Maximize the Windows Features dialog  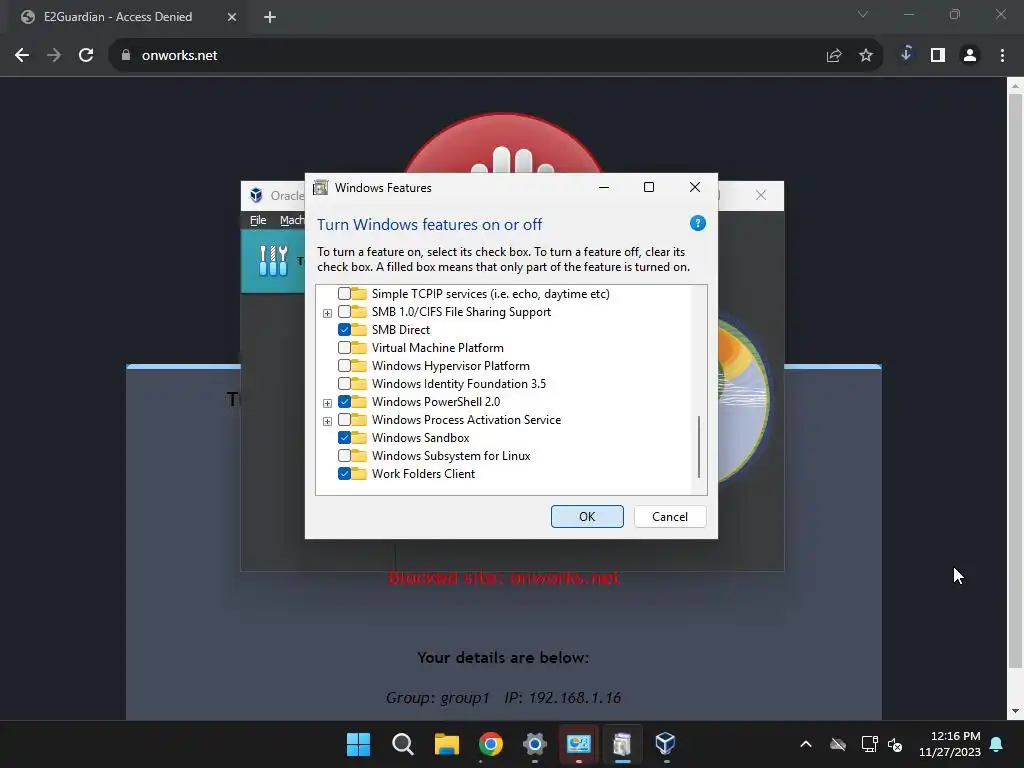coord(648,187)
